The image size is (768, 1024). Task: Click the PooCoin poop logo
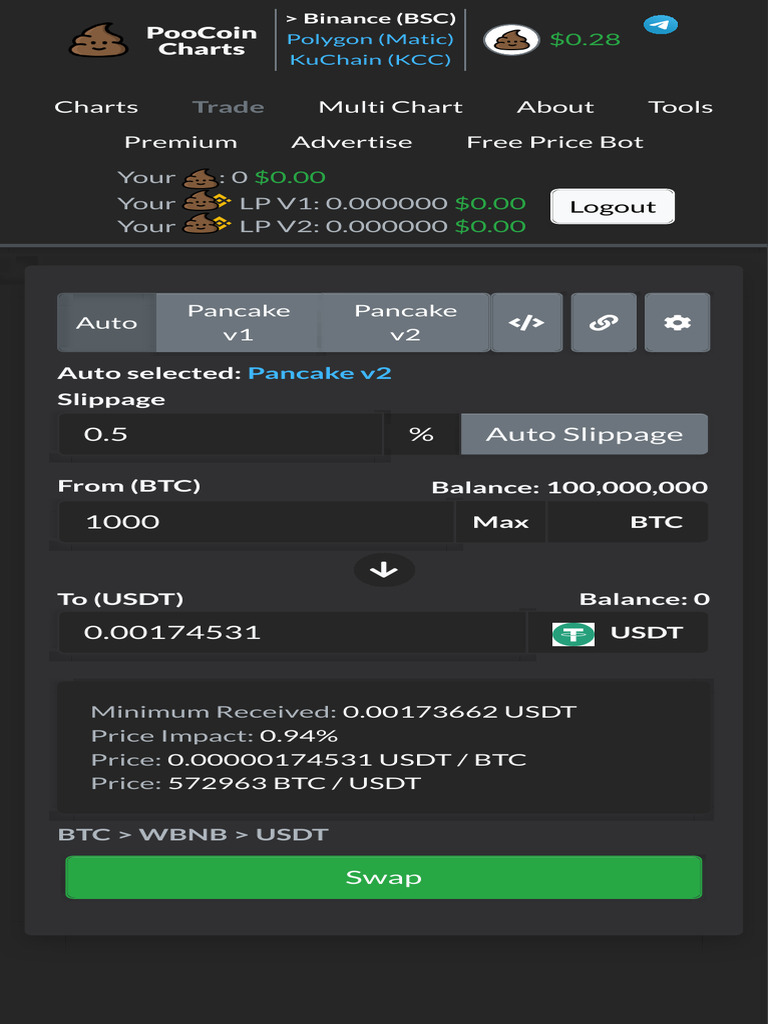pos(99,39)
